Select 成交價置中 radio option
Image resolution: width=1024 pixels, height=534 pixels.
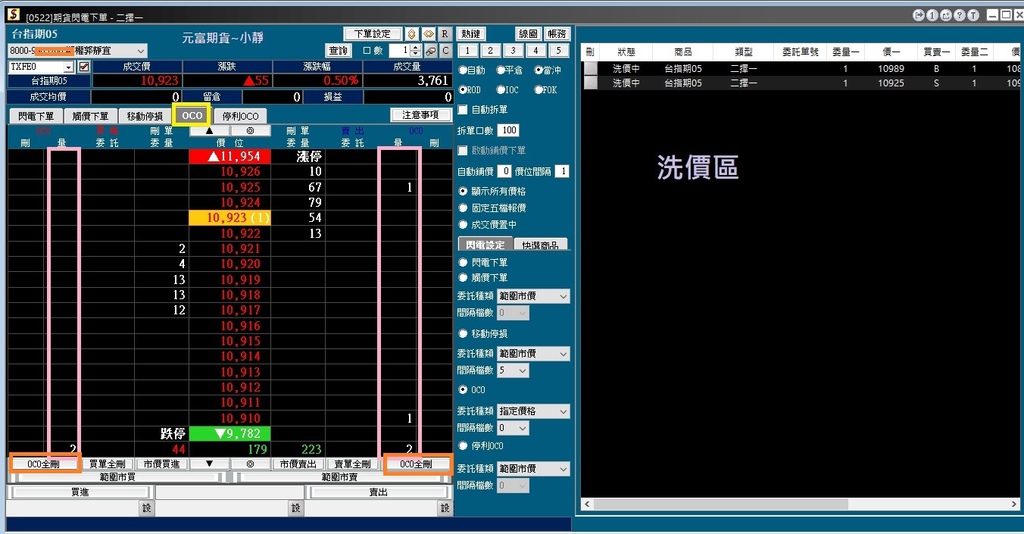tap(463, 225)
